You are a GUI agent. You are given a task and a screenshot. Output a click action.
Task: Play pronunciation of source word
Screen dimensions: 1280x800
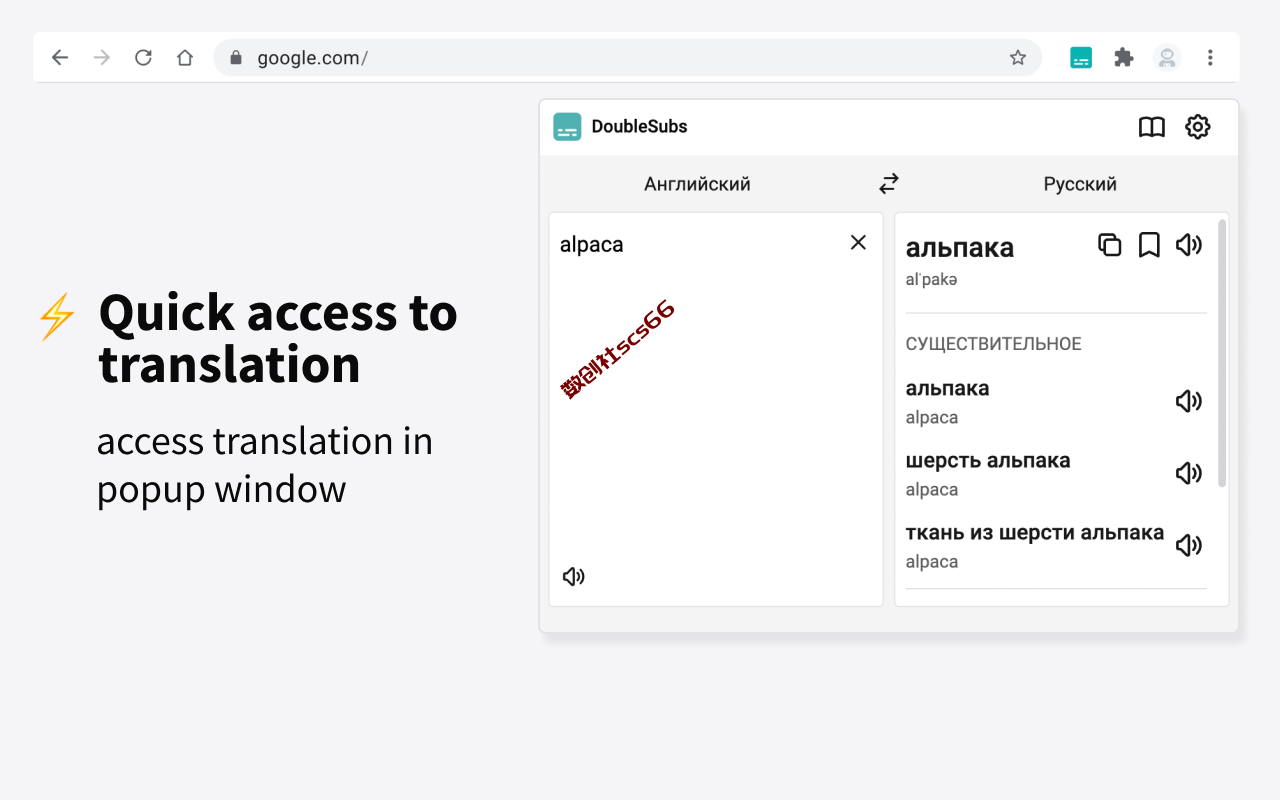pos(574,576)
